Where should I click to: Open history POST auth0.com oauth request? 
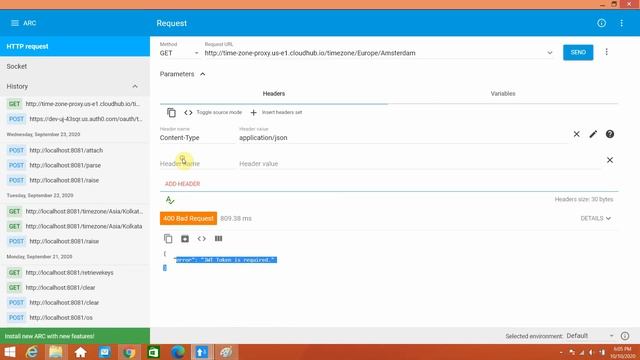coord(75,119)
